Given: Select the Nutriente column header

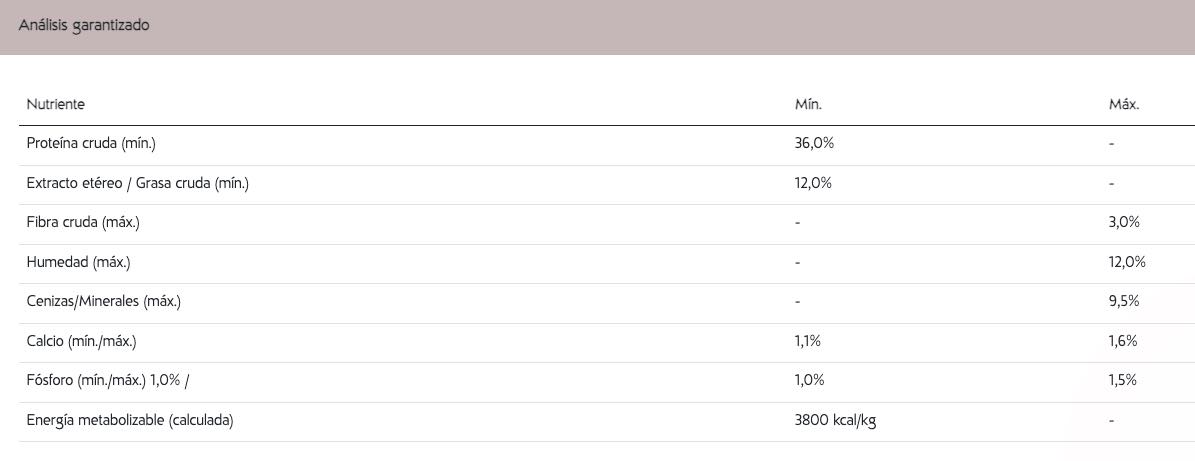Looking at the screenshot, I should click(x=56, y=105).
